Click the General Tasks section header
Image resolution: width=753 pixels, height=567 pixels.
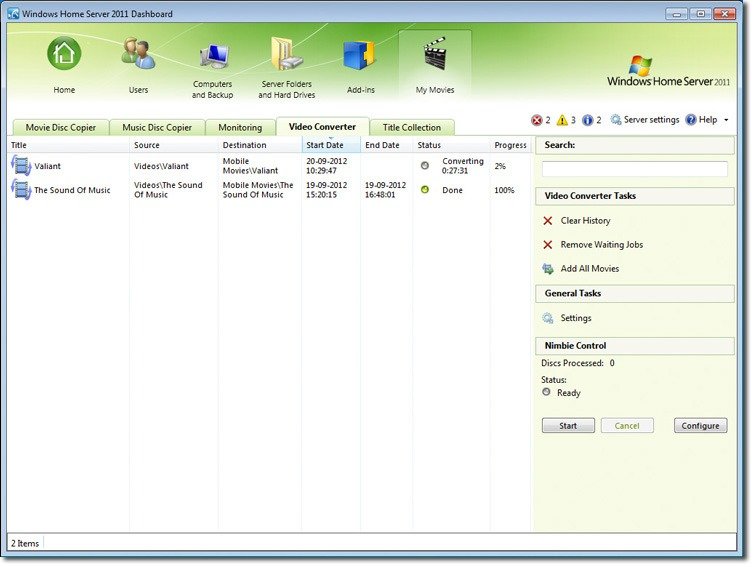click(635, 293)
